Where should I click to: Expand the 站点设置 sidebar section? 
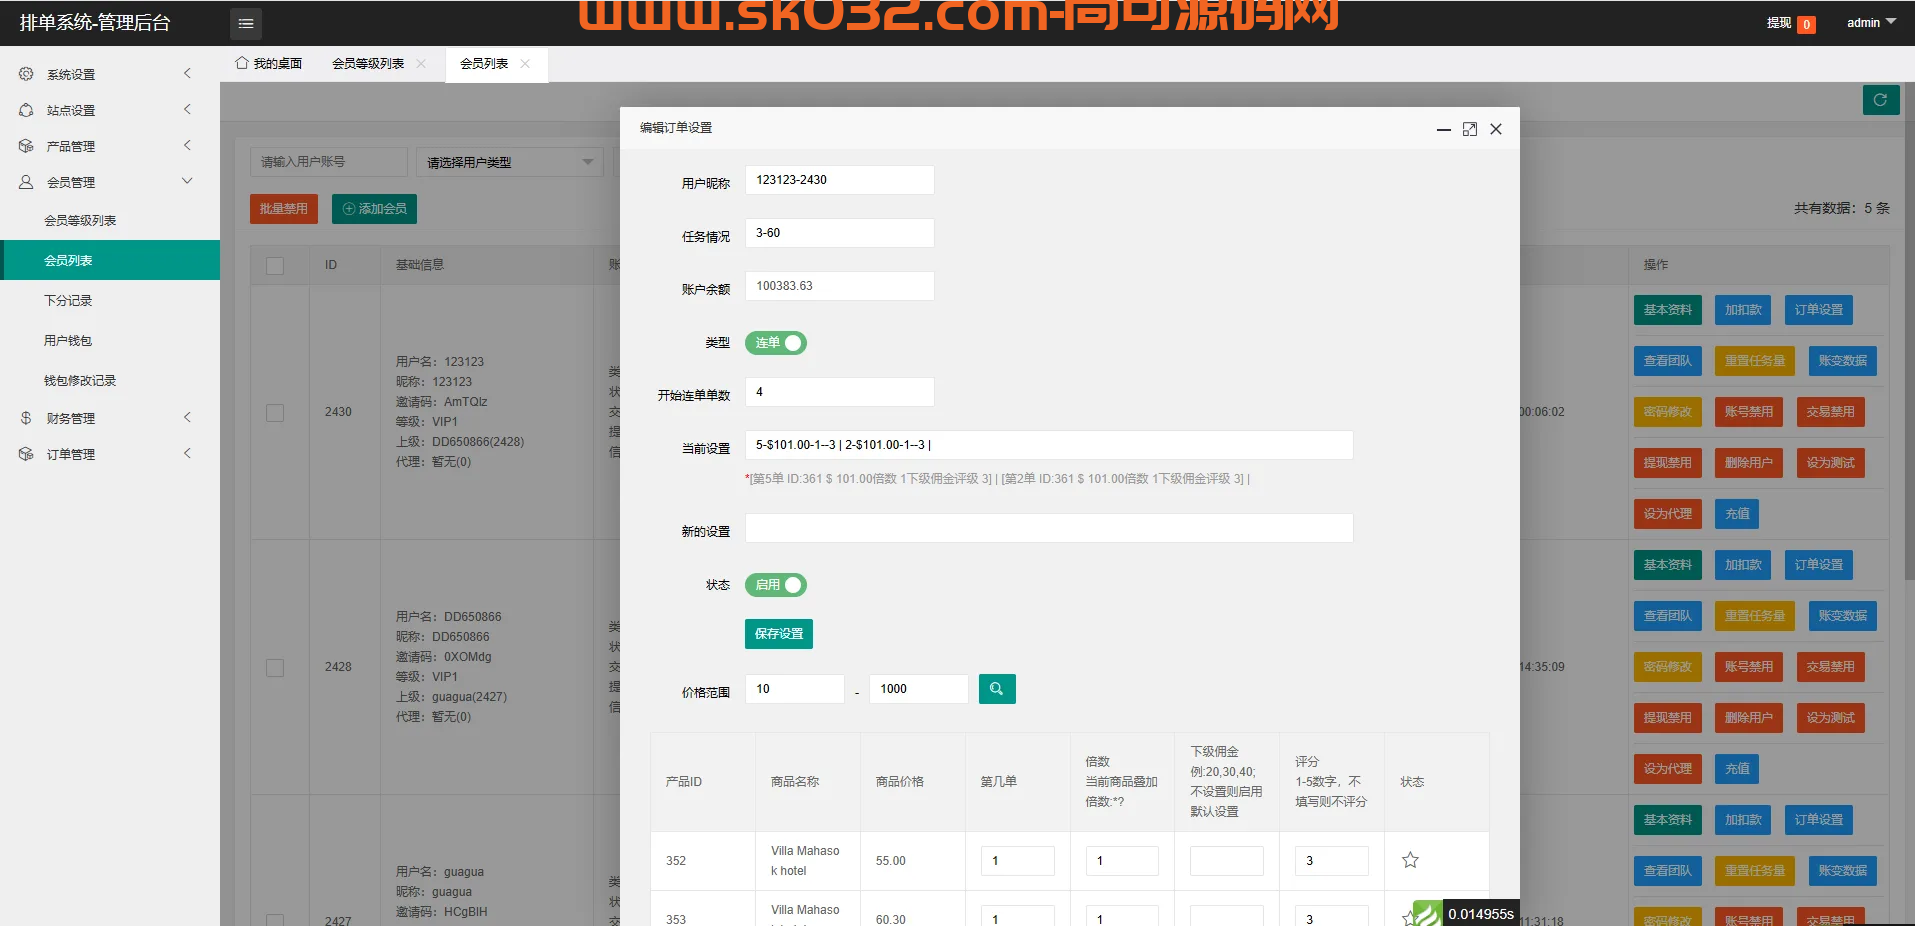(70, 109)
